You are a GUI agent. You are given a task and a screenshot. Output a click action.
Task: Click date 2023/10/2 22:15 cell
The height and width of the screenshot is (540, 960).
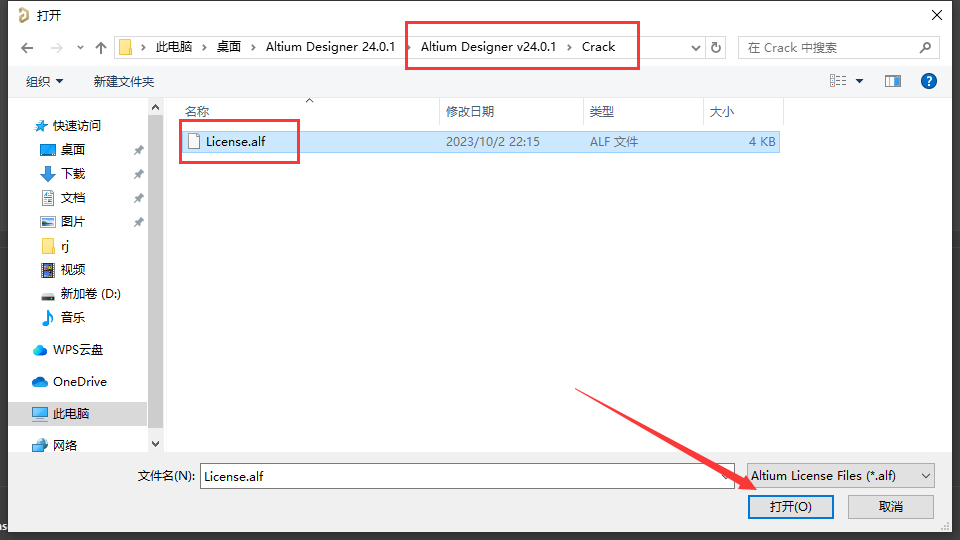[x=493, y=141]
